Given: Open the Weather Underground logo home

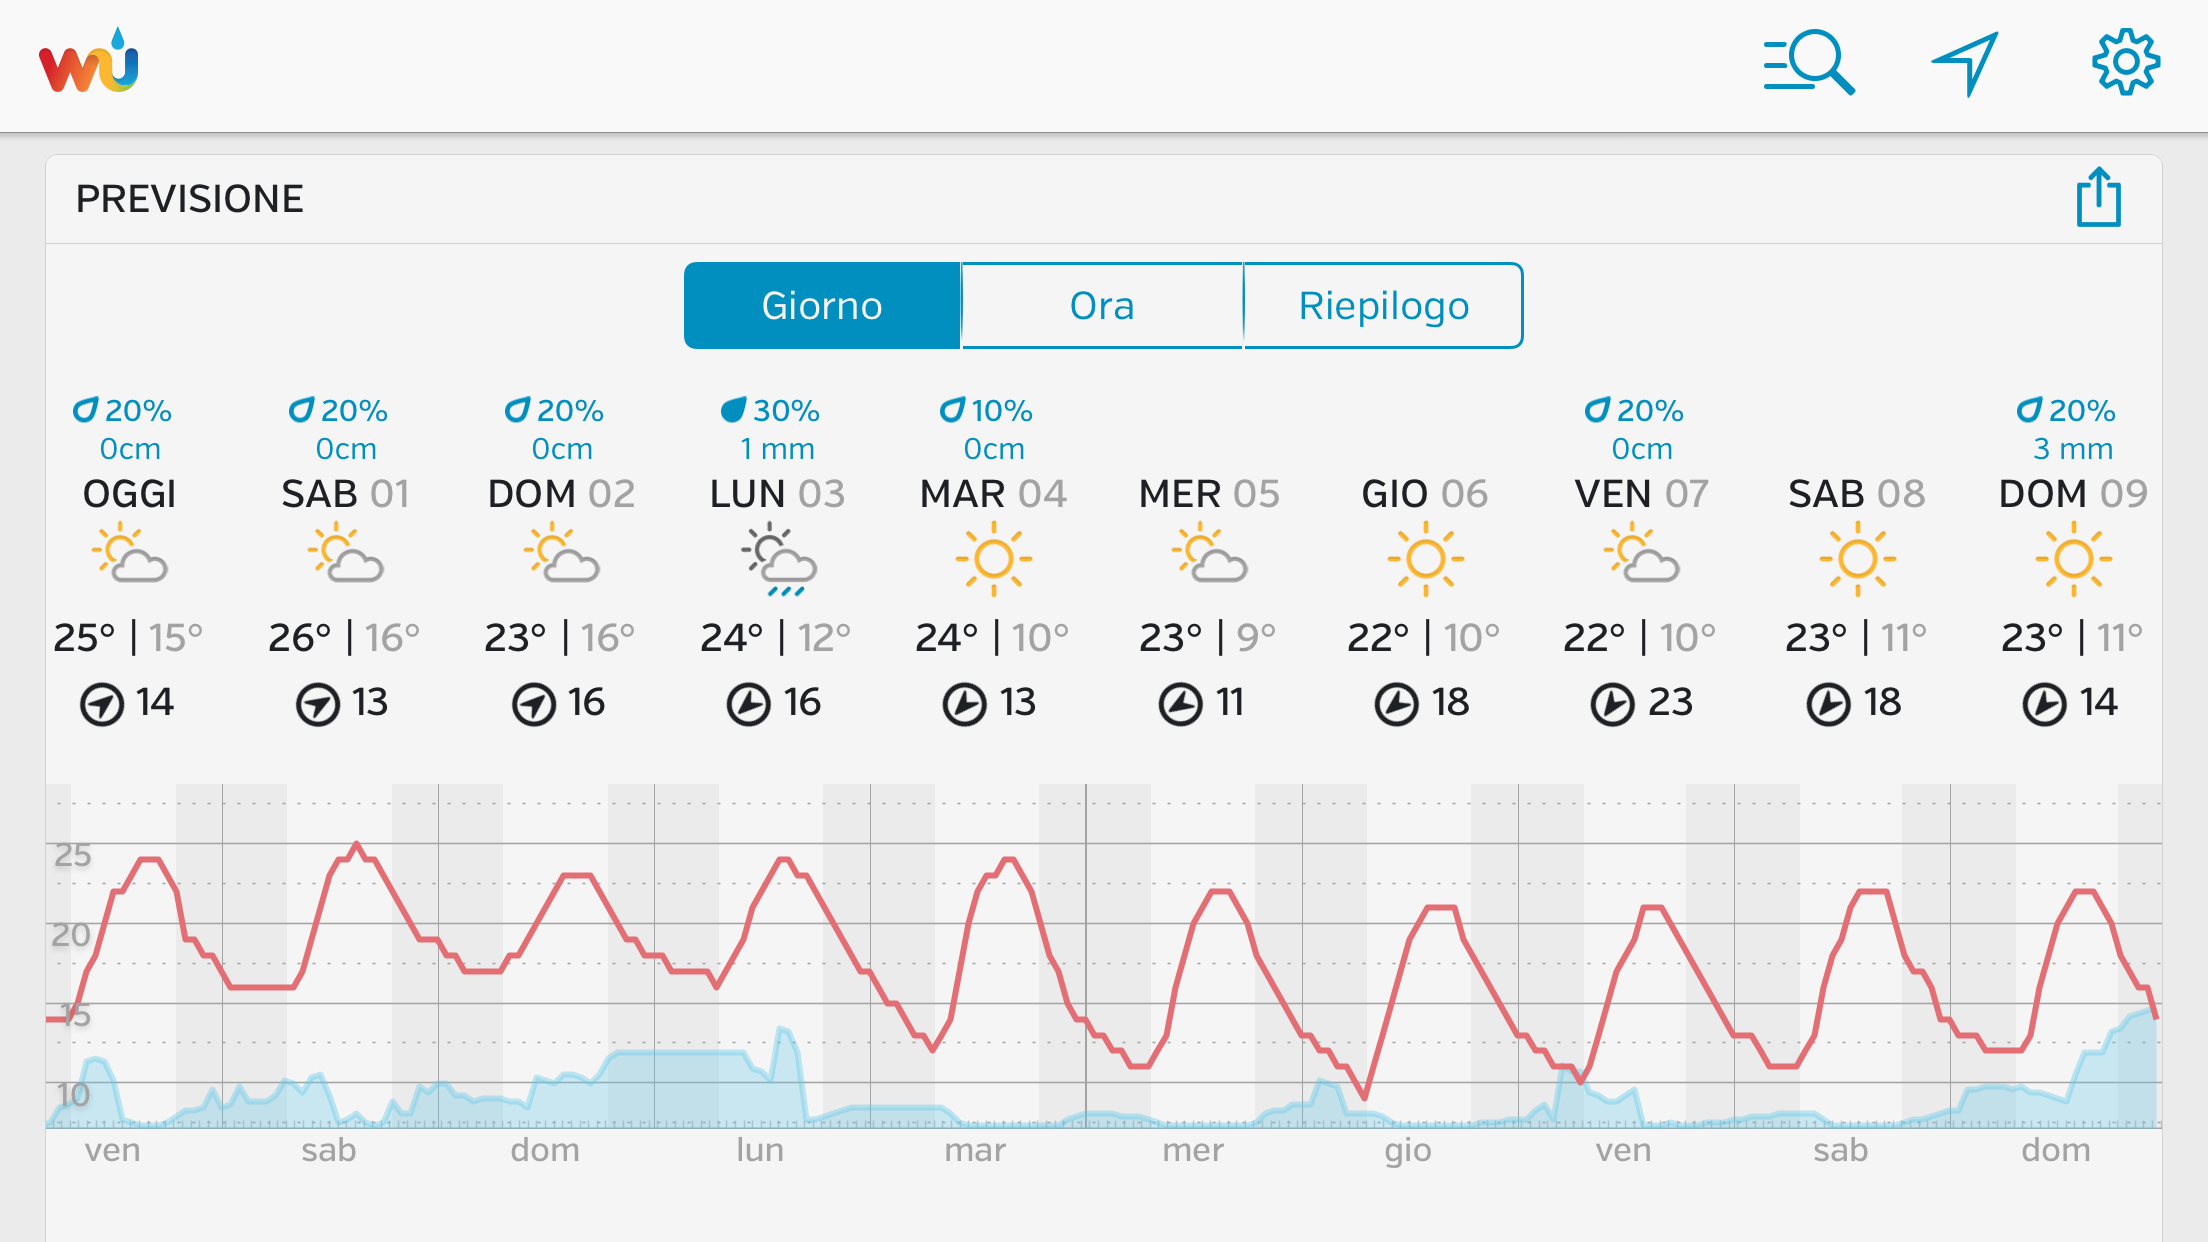Looking at the screenshot, I should pos(88,63).
